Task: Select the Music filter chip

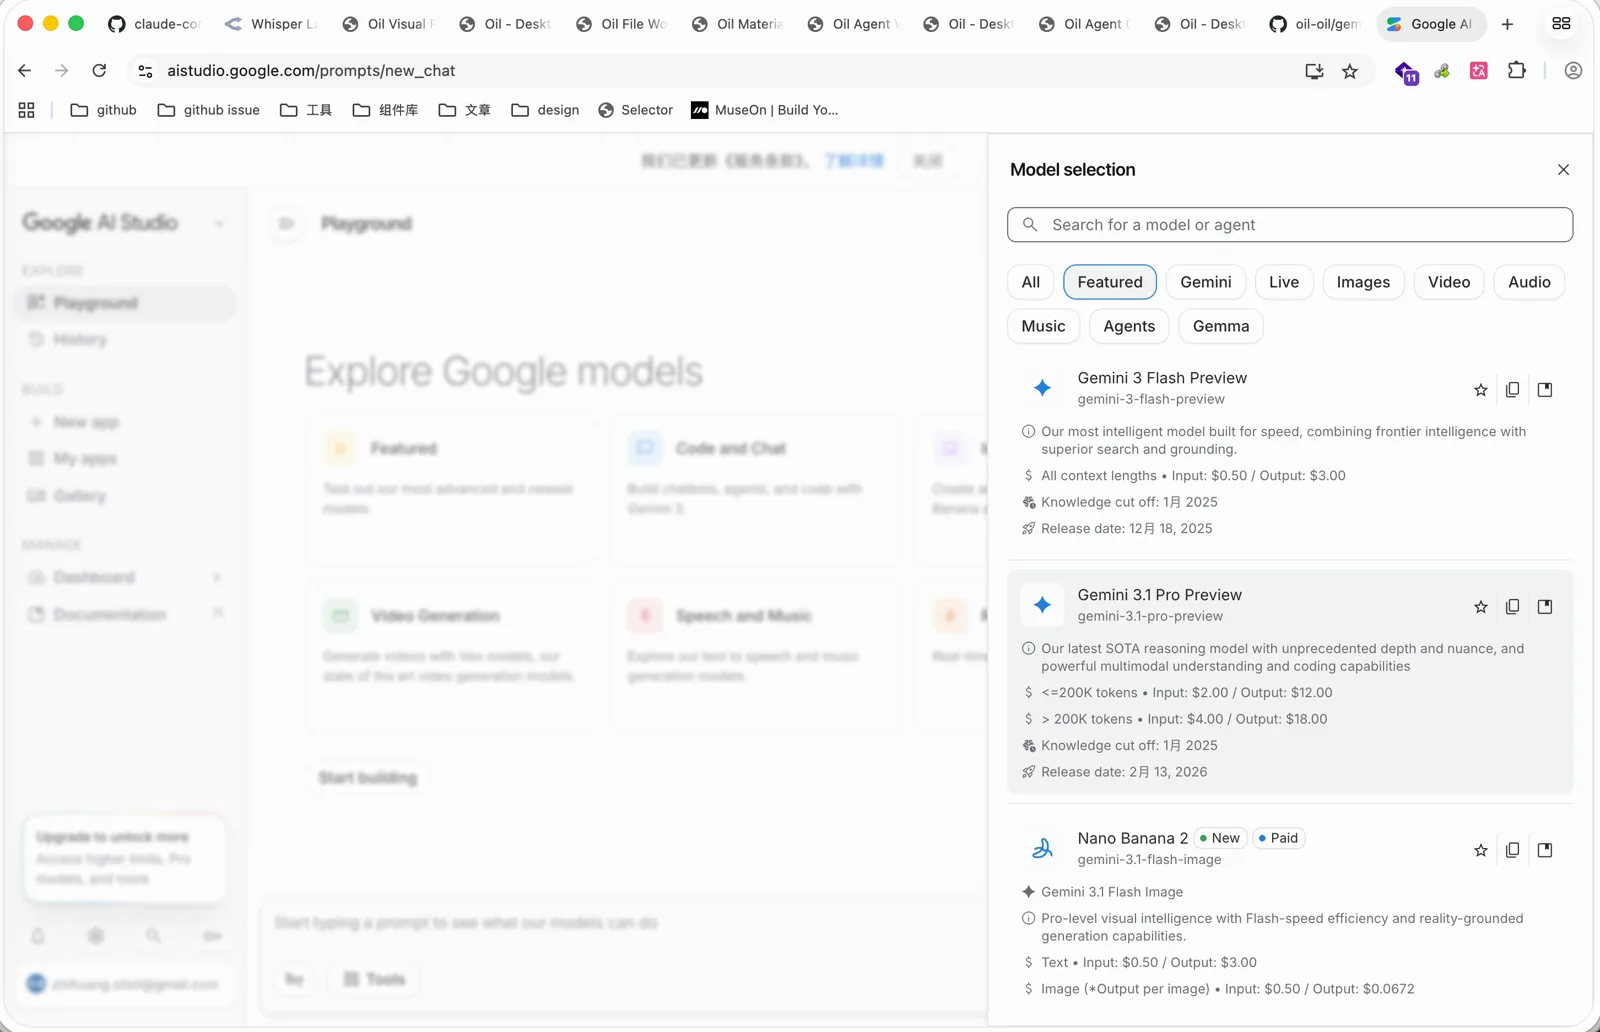Action: [x=1043, y=326]
